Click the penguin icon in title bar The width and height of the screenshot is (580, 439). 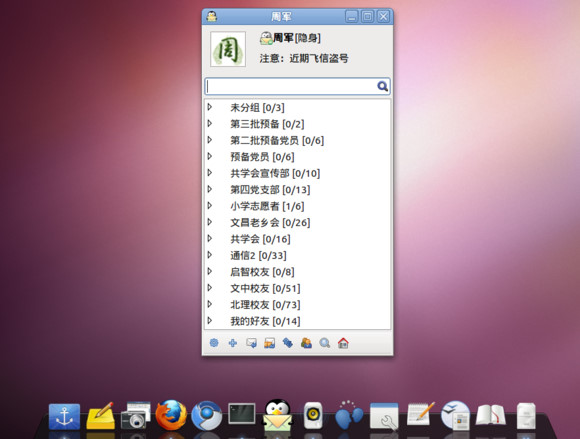212,16
